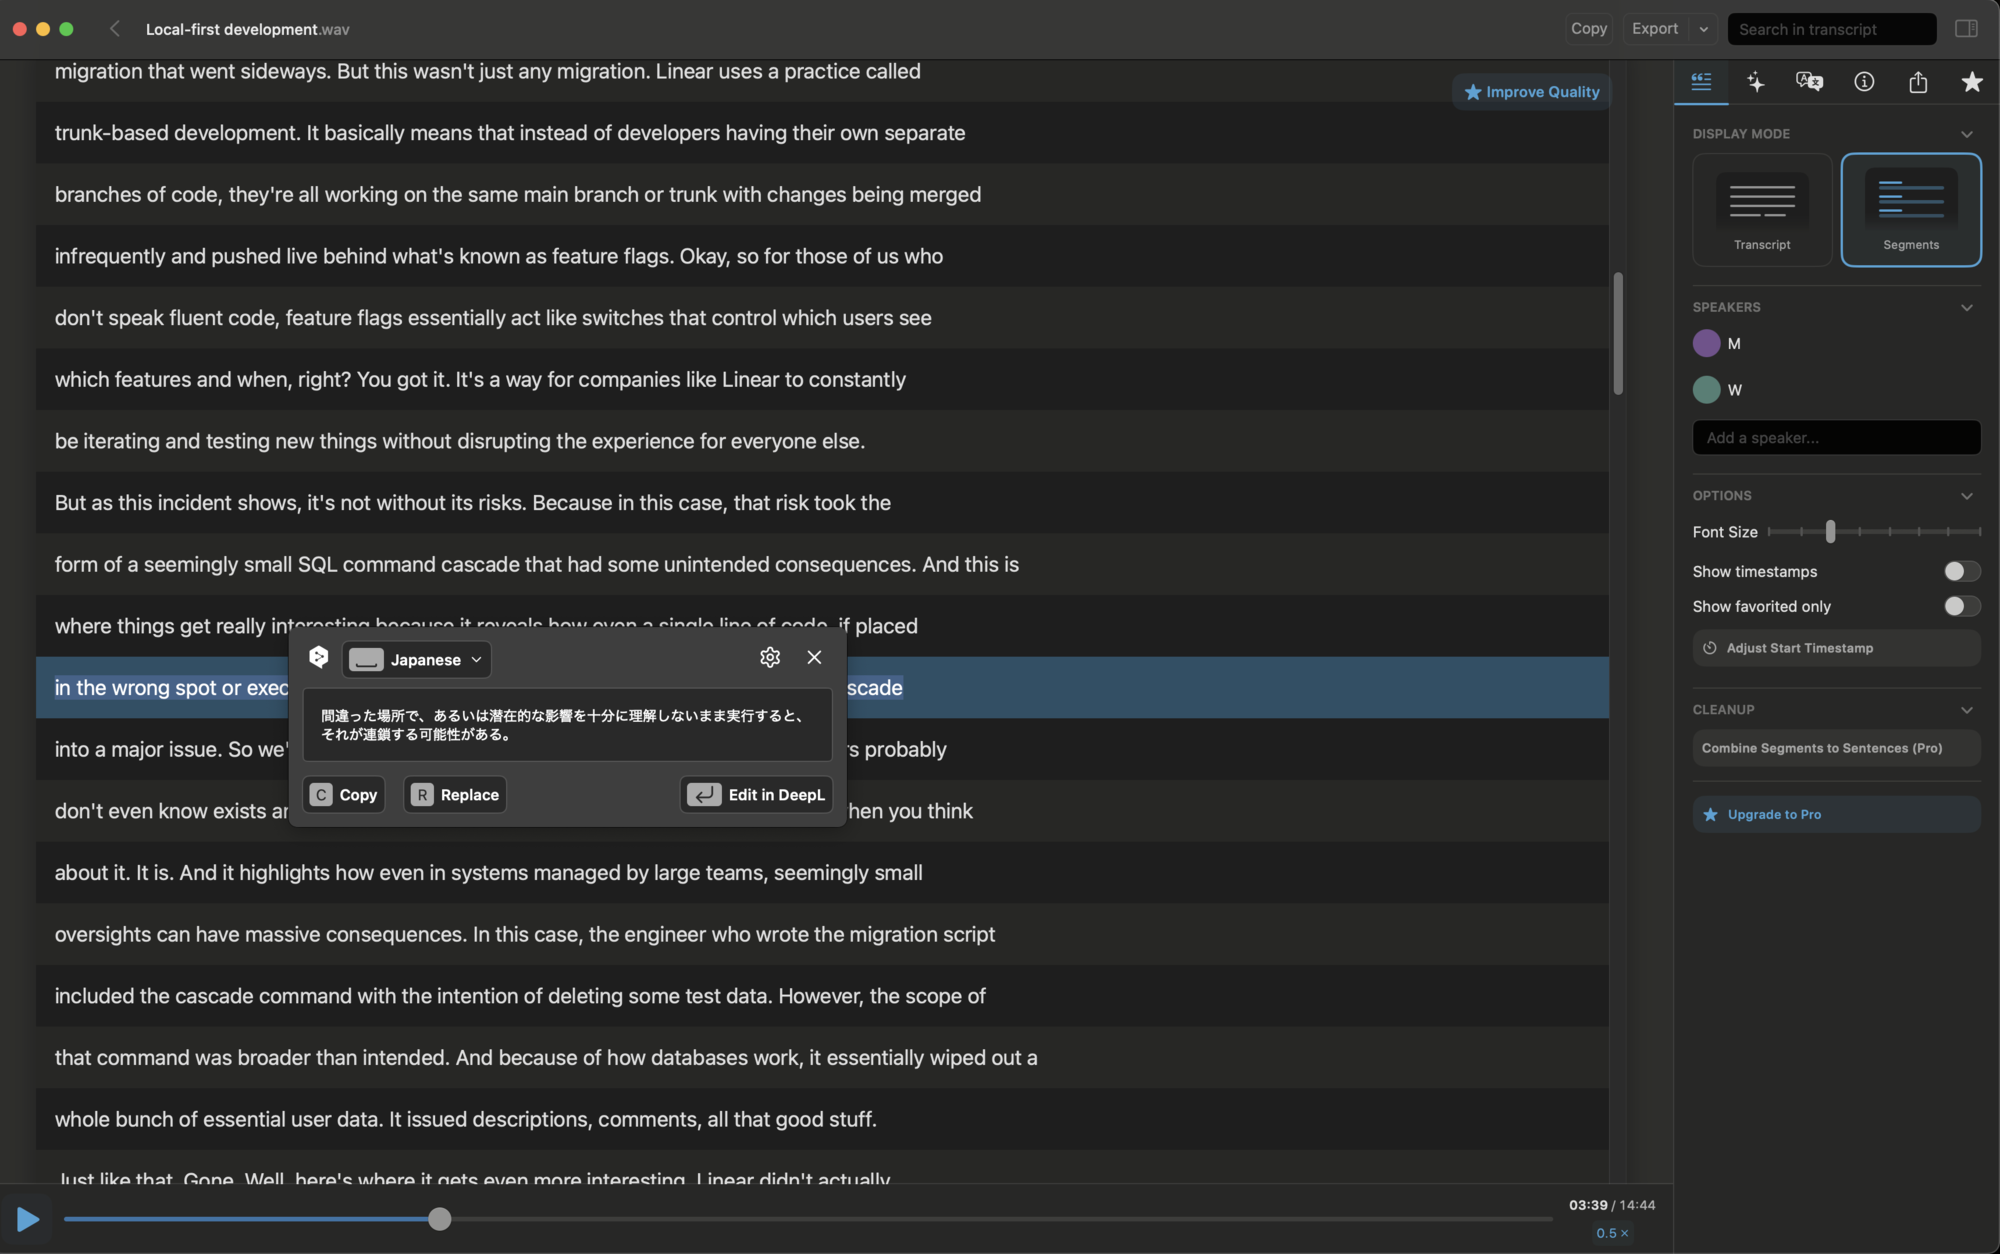Click Improve Quality button

click(x=1531, y=92)
